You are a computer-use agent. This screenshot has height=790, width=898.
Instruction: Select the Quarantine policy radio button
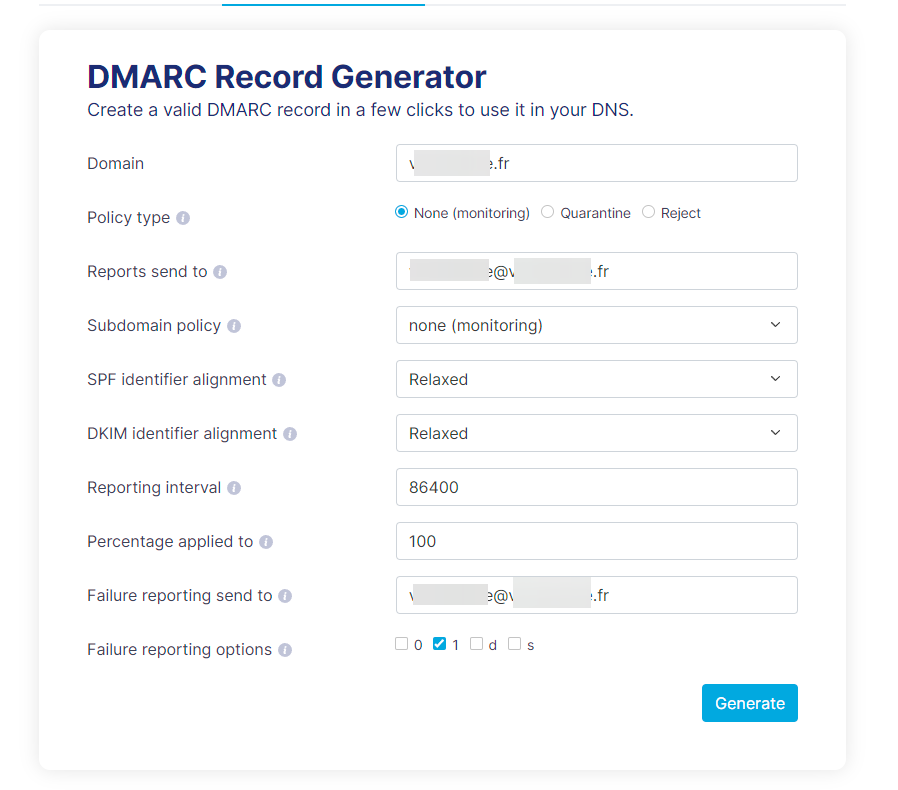(x=547, y=212)
